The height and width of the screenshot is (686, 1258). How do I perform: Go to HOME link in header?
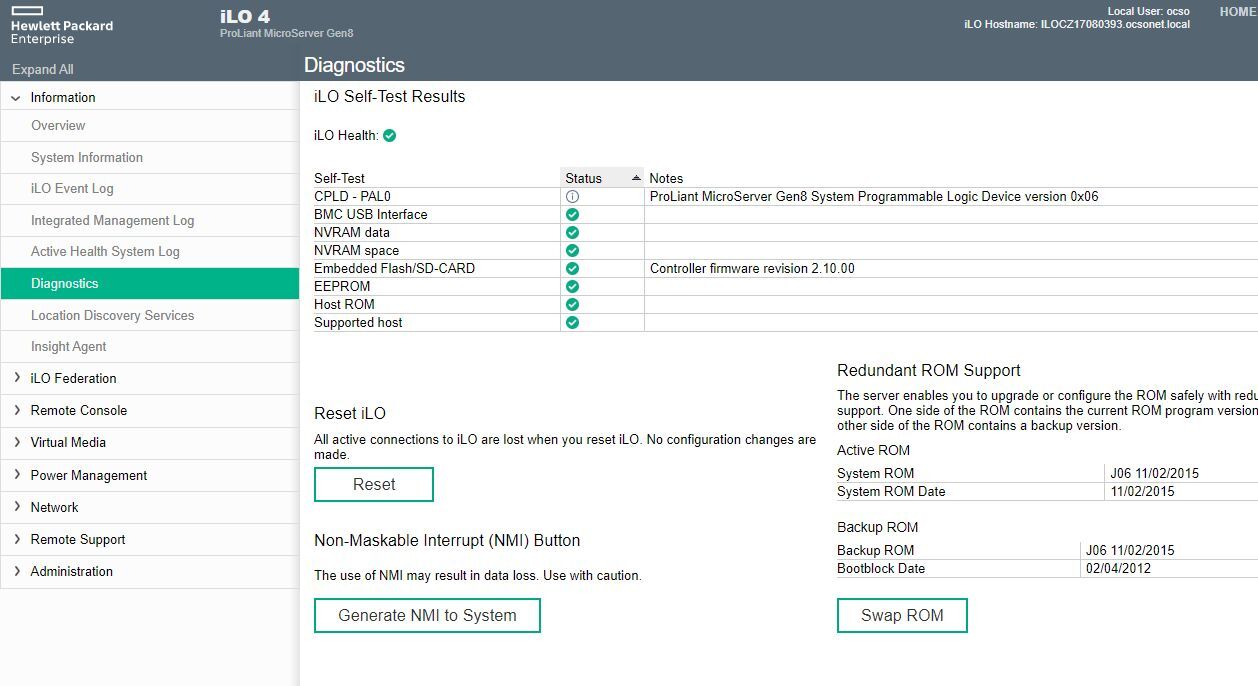tap(1238, 12)
